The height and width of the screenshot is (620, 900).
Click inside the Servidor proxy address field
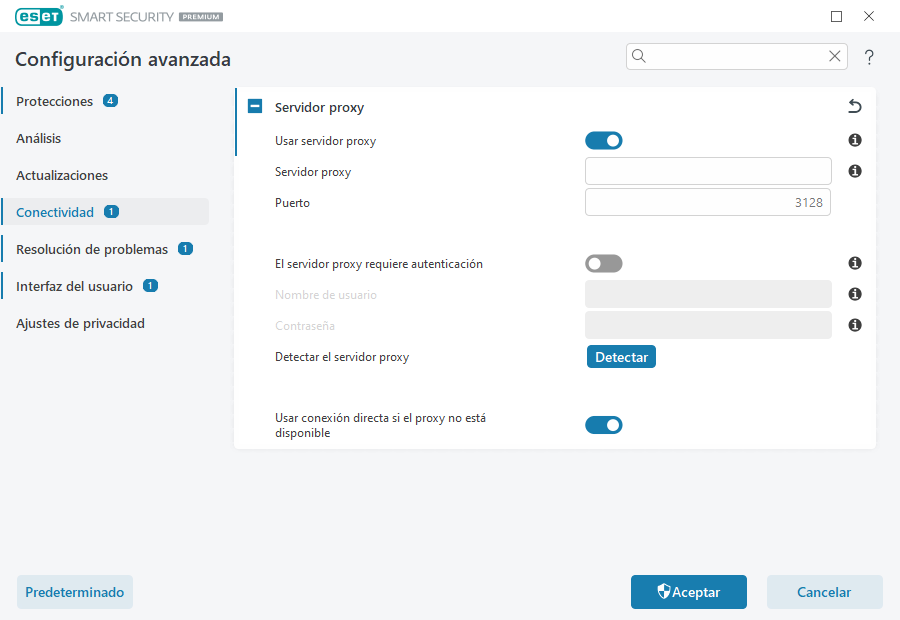[x=707, y=171]
